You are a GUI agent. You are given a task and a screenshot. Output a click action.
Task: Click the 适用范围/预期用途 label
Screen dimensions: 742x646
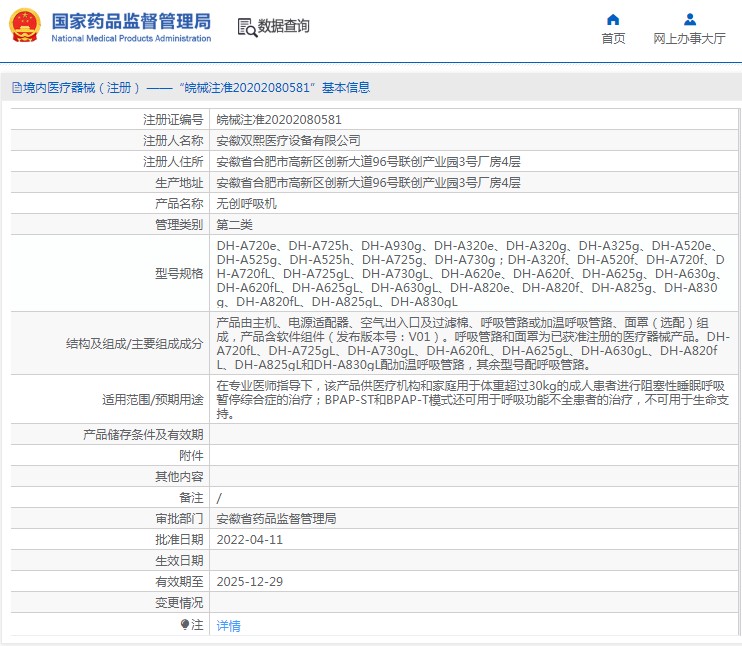tap(152, 400)
